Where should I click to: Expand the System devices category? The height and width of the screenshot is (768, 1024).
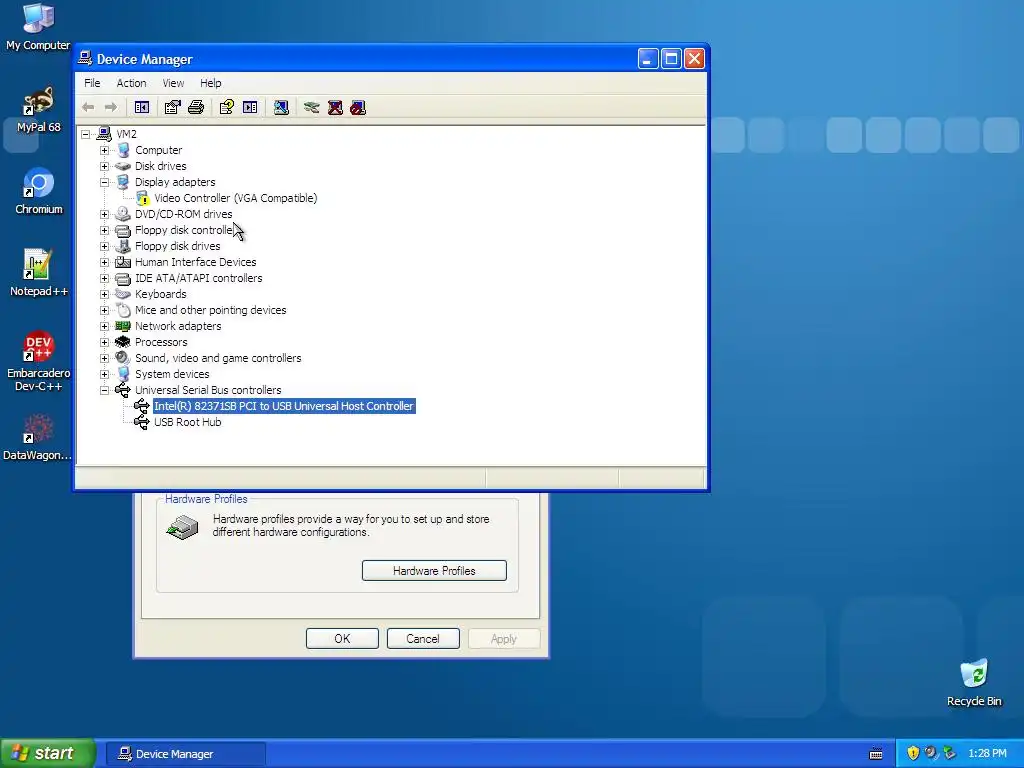[104, 374]
